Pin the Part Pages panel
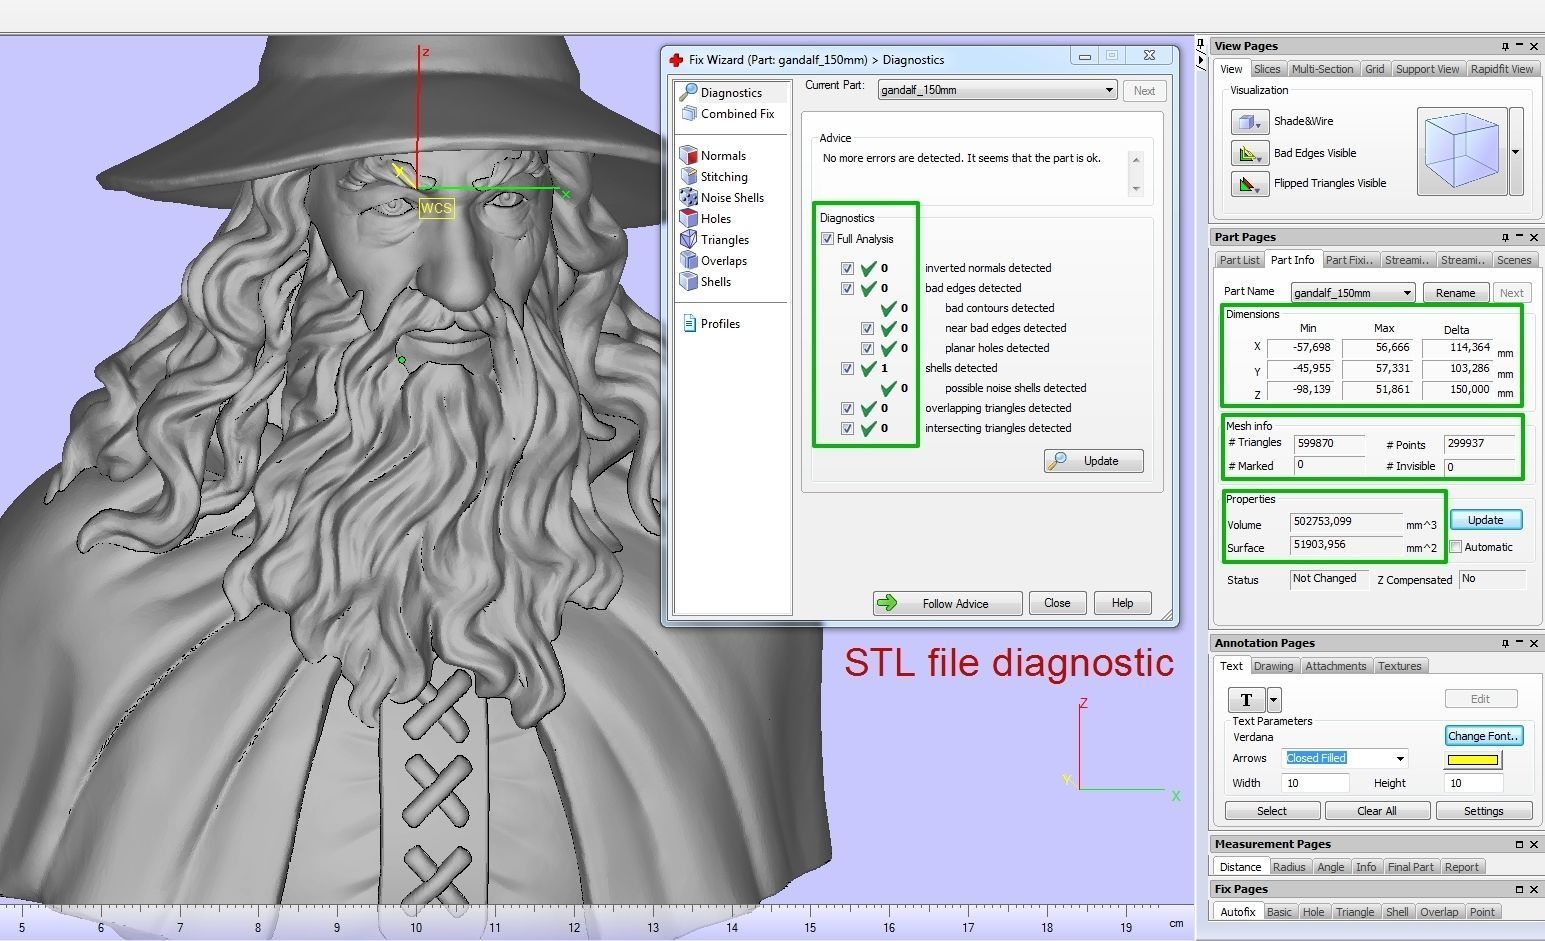This screenshot has width=1545, height=941. (1504, 237)
